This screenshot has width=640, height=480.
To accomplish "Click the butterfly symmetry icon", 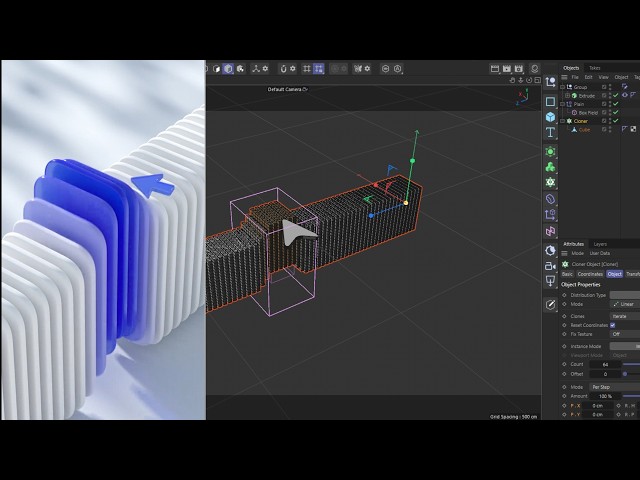I will [358, 69].
